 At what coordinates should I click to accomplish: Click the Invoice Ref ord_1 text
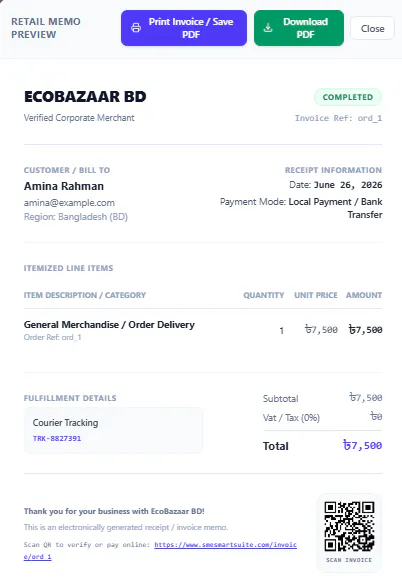(x=338, y=118)
